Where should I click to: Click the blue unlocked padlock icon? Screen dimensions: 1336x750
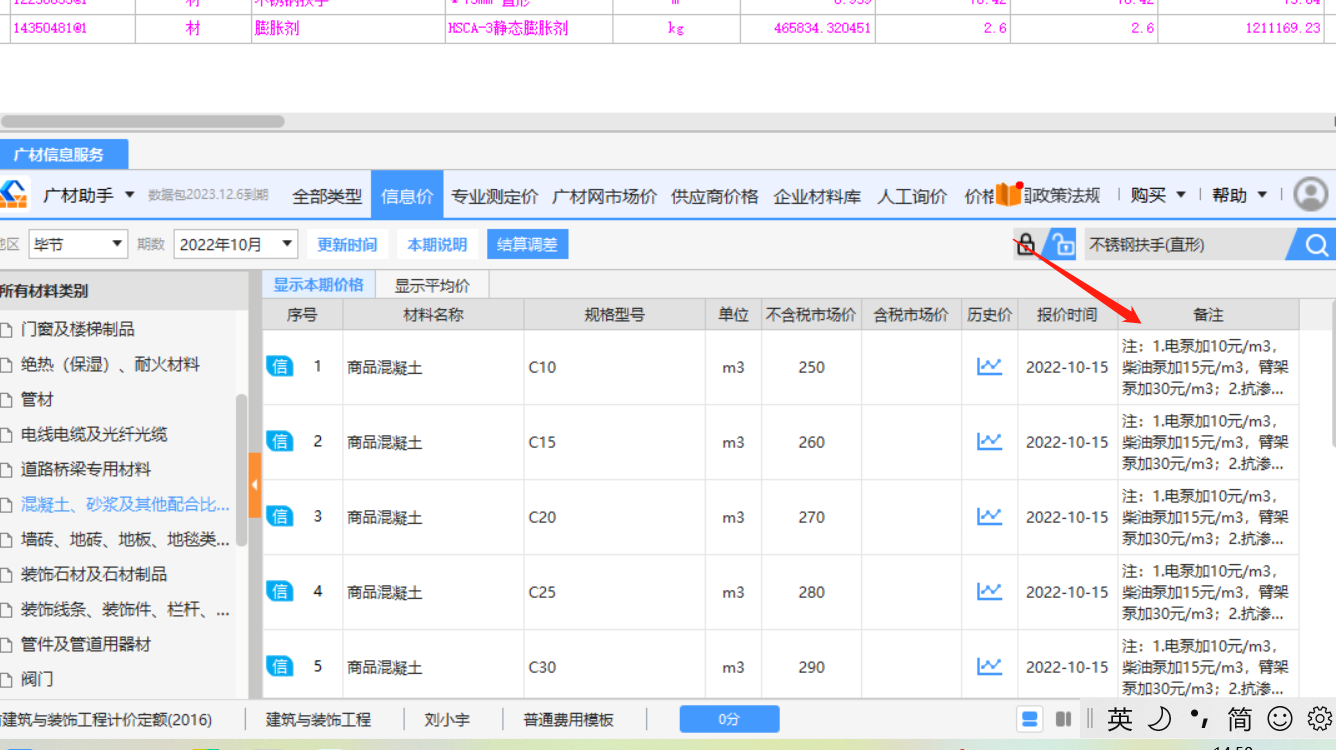pos(1062,244)
